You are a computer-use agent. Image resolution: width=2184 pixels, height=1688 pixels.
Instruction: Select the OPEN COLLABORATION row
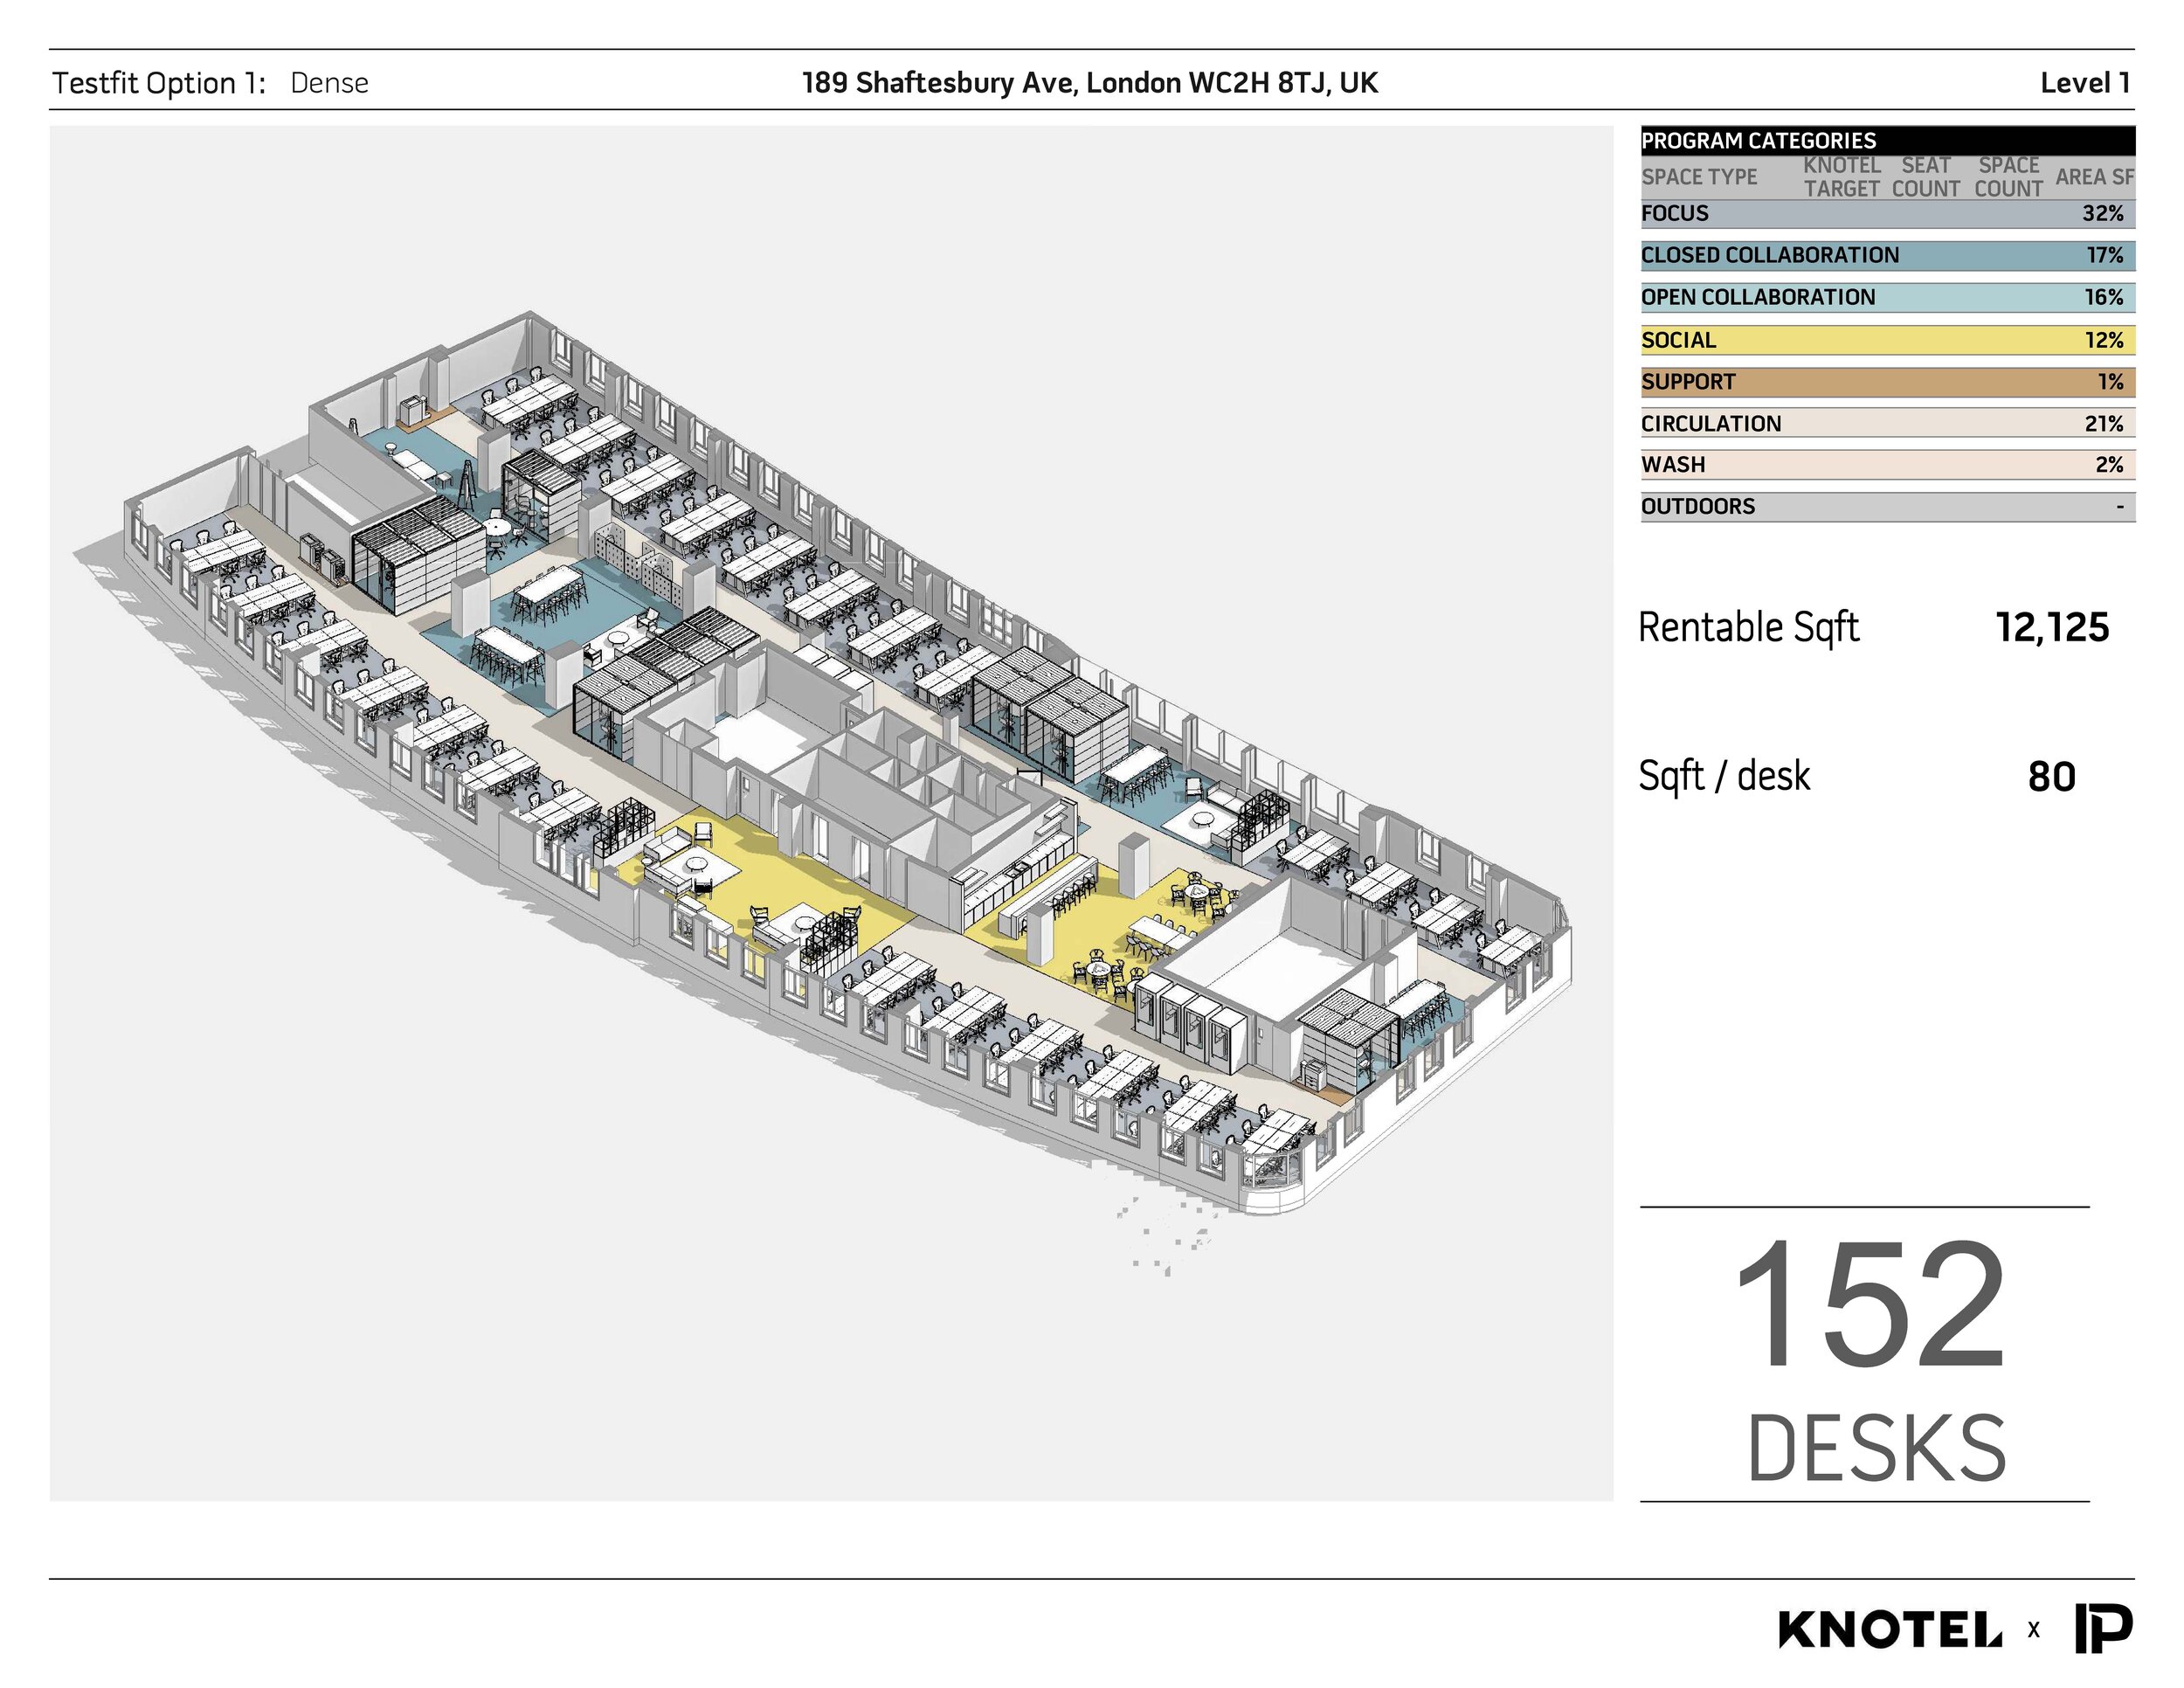tap(1887, 298)
